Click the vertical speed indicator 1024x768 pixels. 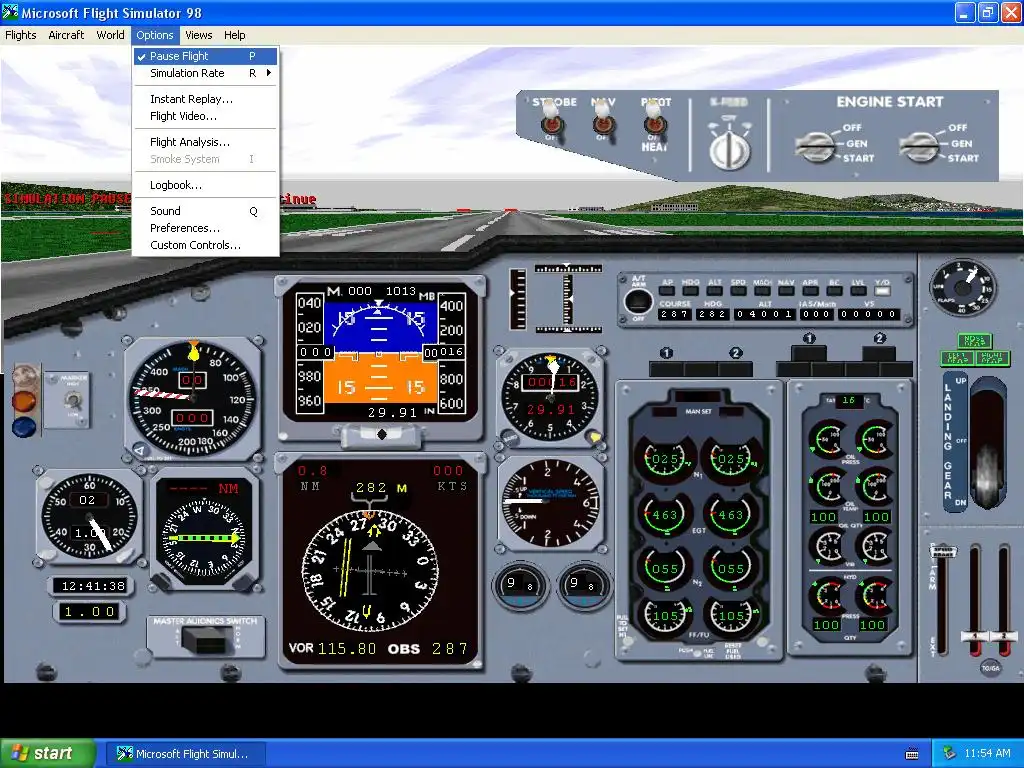(x=550, y=502)
